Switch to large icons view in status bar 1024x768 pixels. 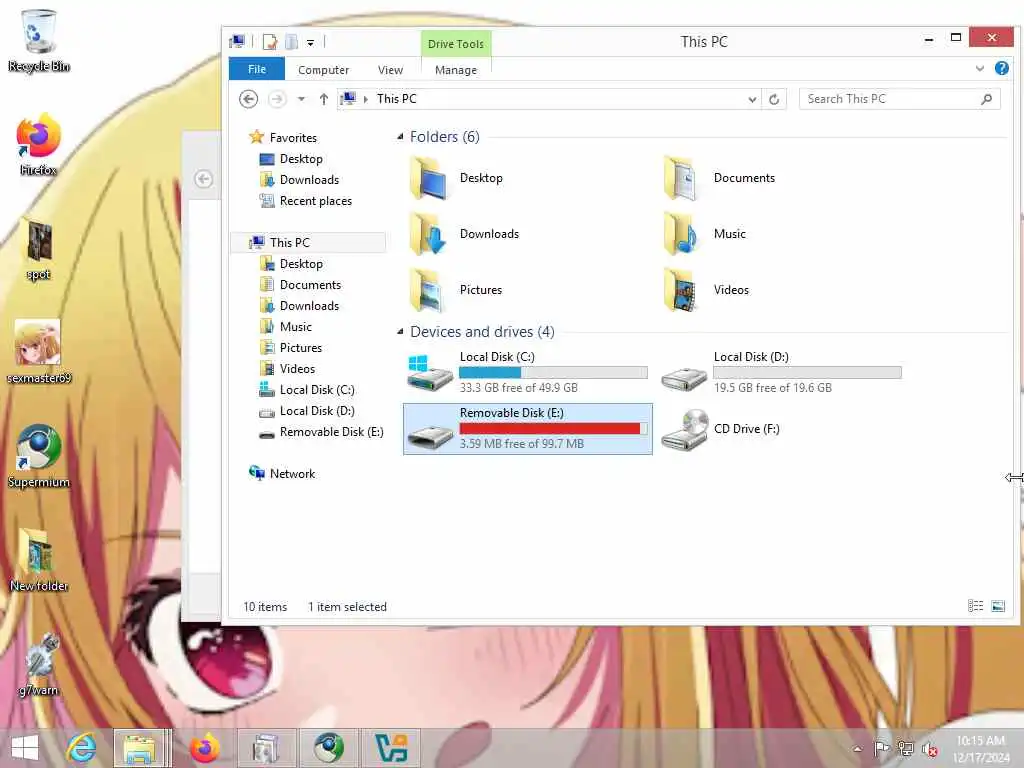pos(999,606)
